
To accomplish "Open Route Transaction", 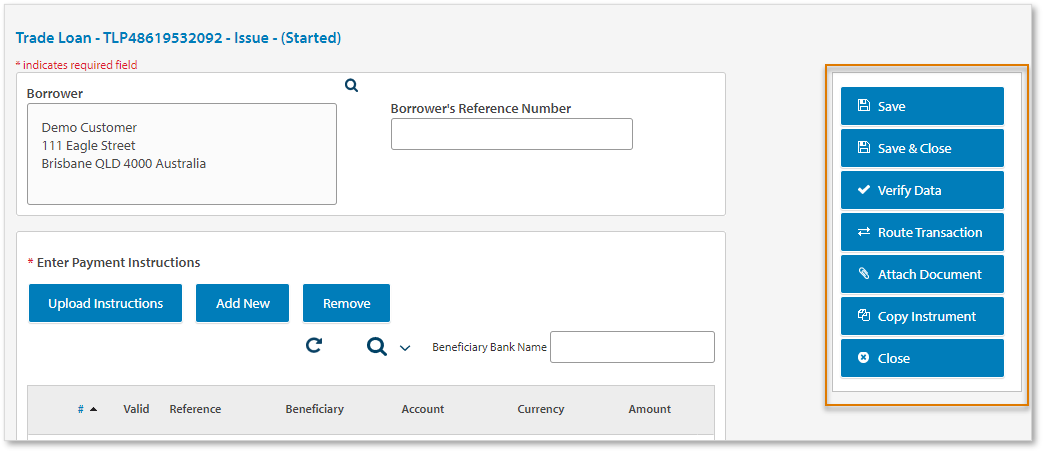I will pos(921,232).
